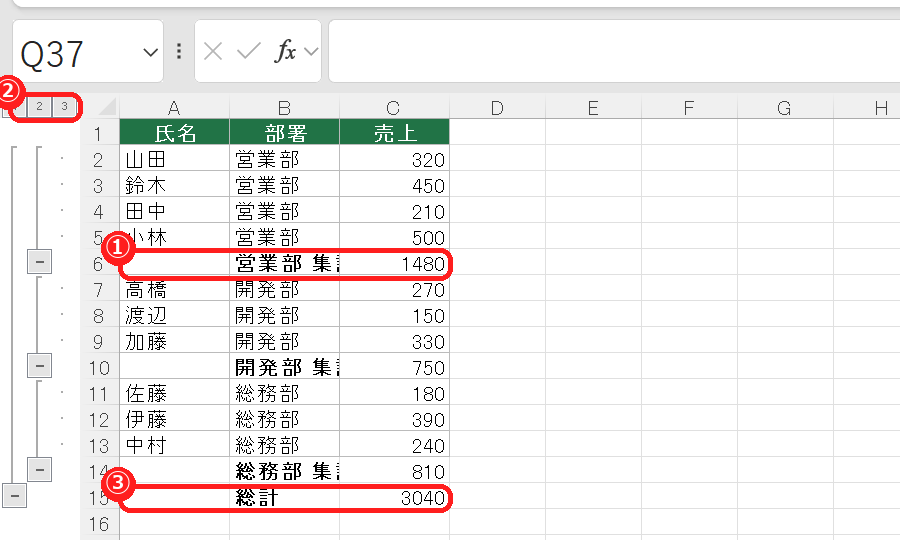900x540 pixels.
Task: Select row 1 header
Action: [99, 134]
